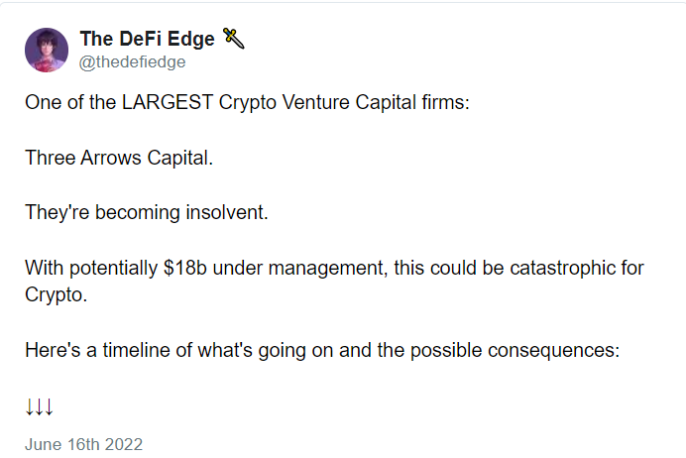Click the dagger emoji beside the name
Screen dimensions: 686x458
tap(234, 38)
